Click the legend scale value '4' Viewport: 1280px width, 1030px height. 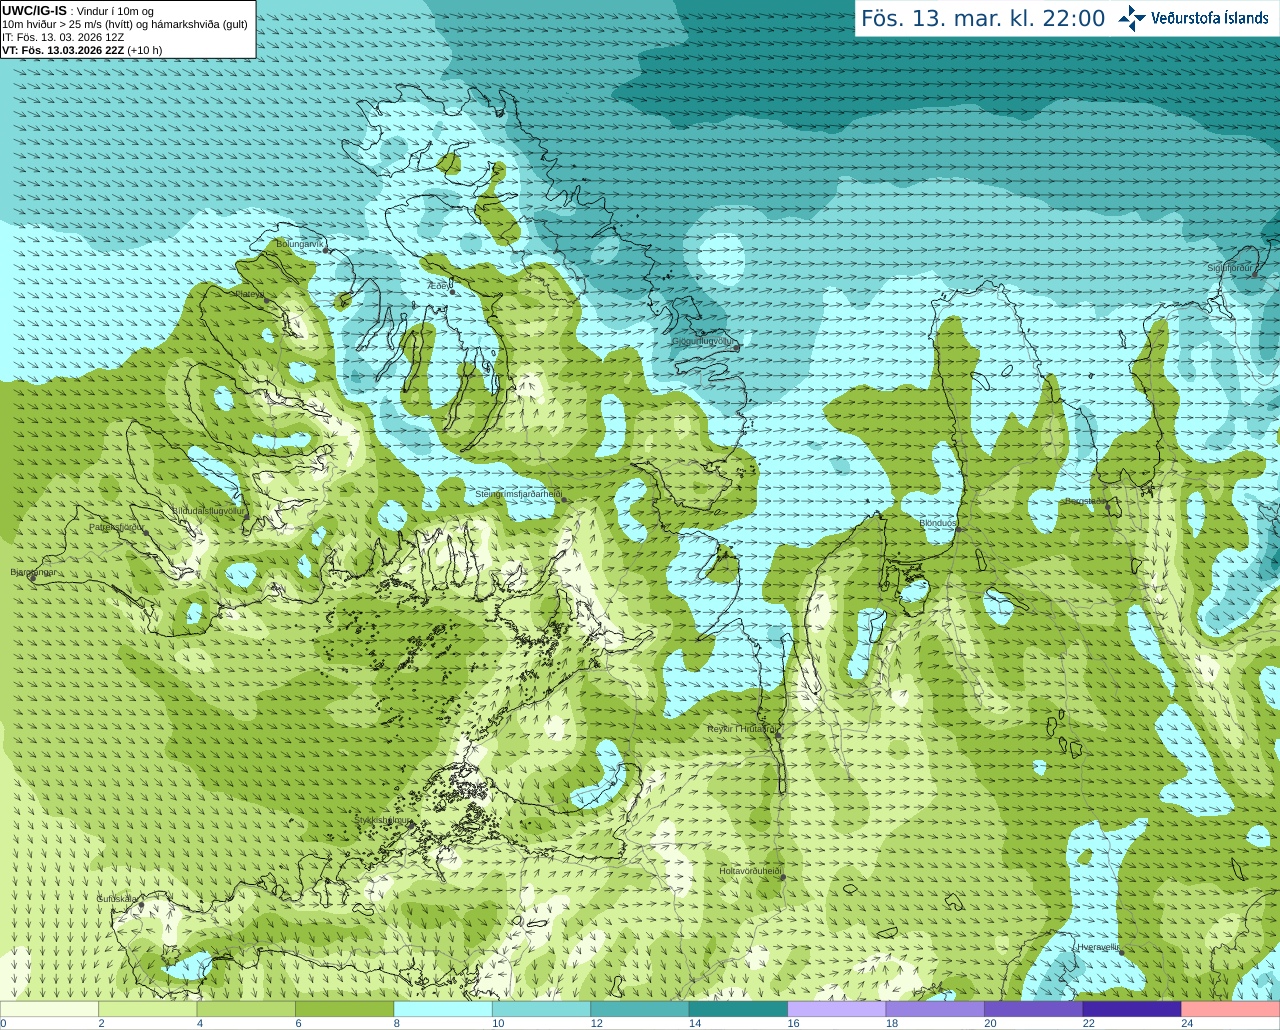coord(200,1023)
